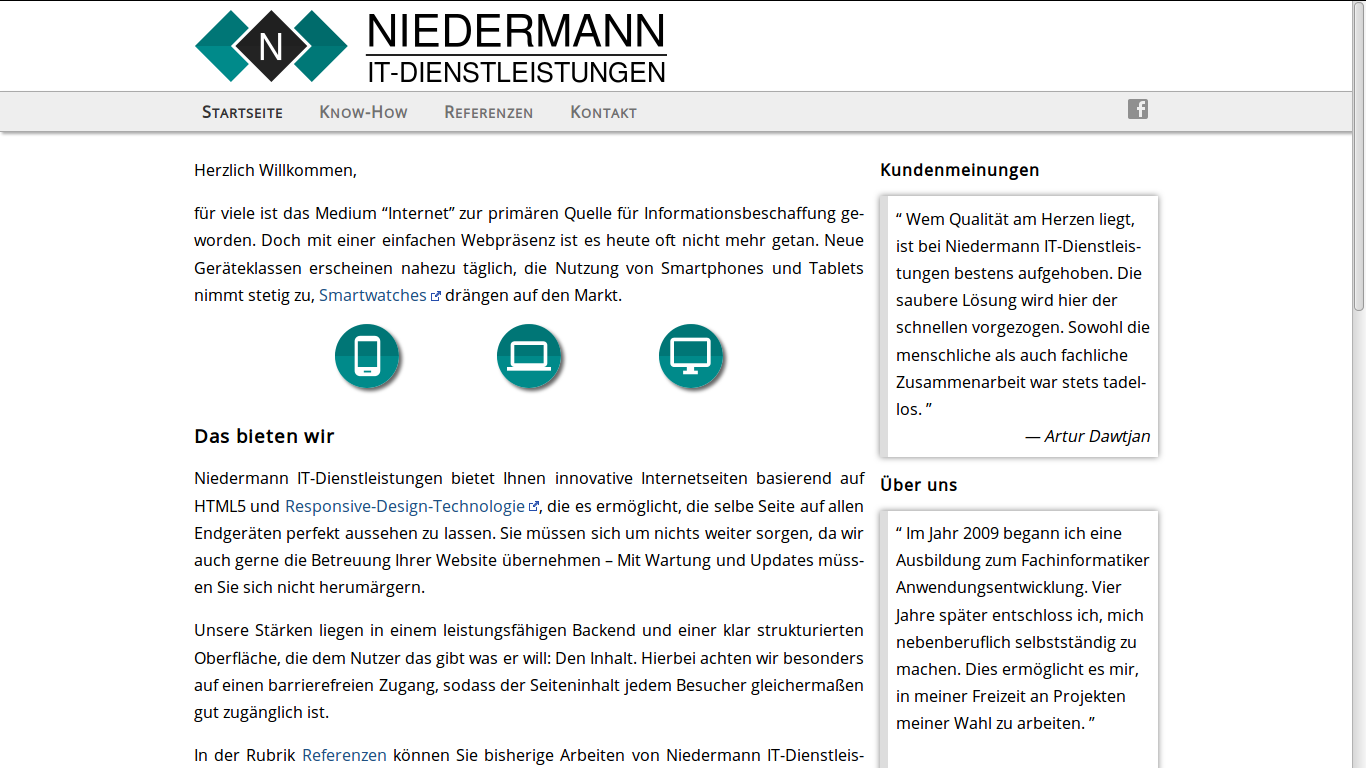Click the customer quote beginning 'Wem Qualität am Herzen'

(x=1022, y=314)
